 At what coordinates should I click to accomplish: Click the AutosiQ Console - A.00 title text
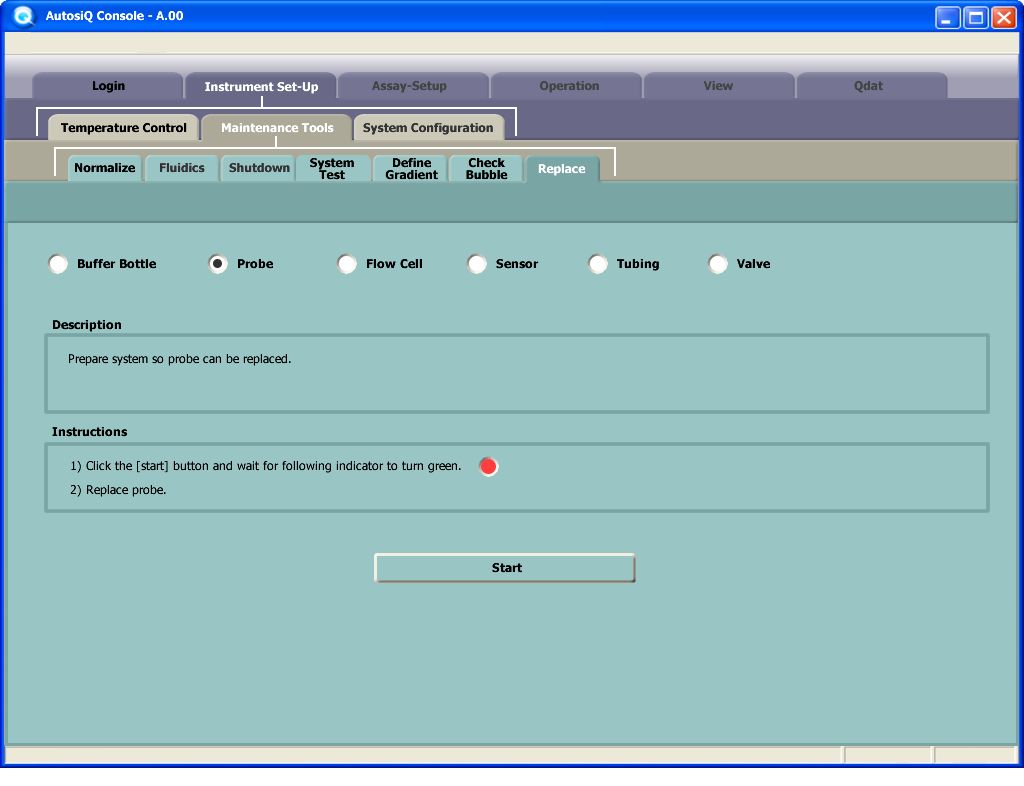point(114,16)
